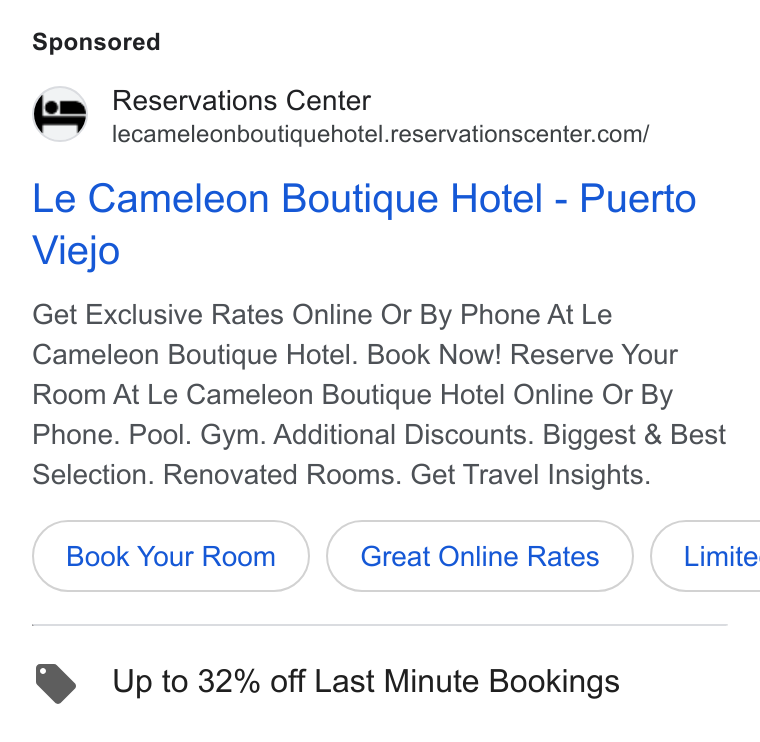Open the Reservations Center site name
760x742 pixels.
241,101
